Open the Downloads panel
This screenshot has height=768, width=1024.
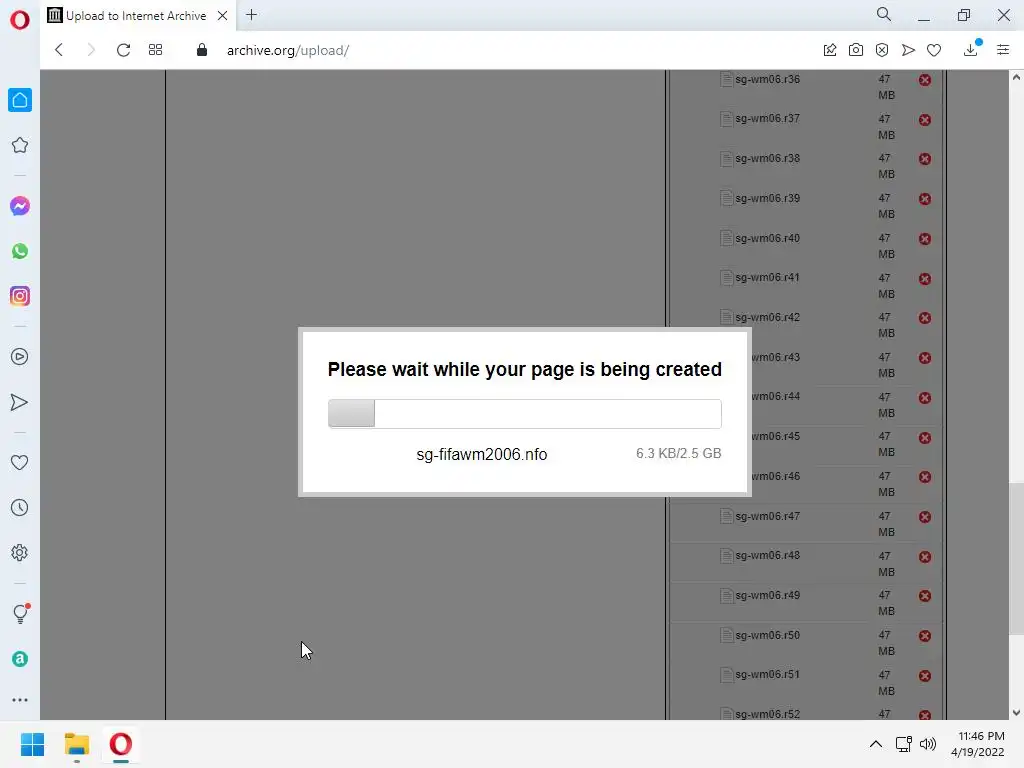pos(970,50)
